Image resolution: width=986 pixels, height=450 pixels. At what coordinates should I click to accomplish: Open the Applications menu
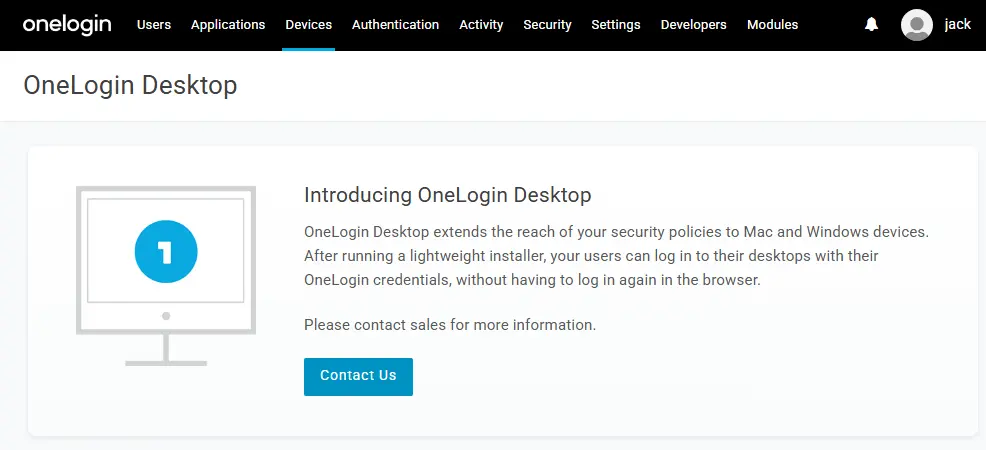(228, 25)
